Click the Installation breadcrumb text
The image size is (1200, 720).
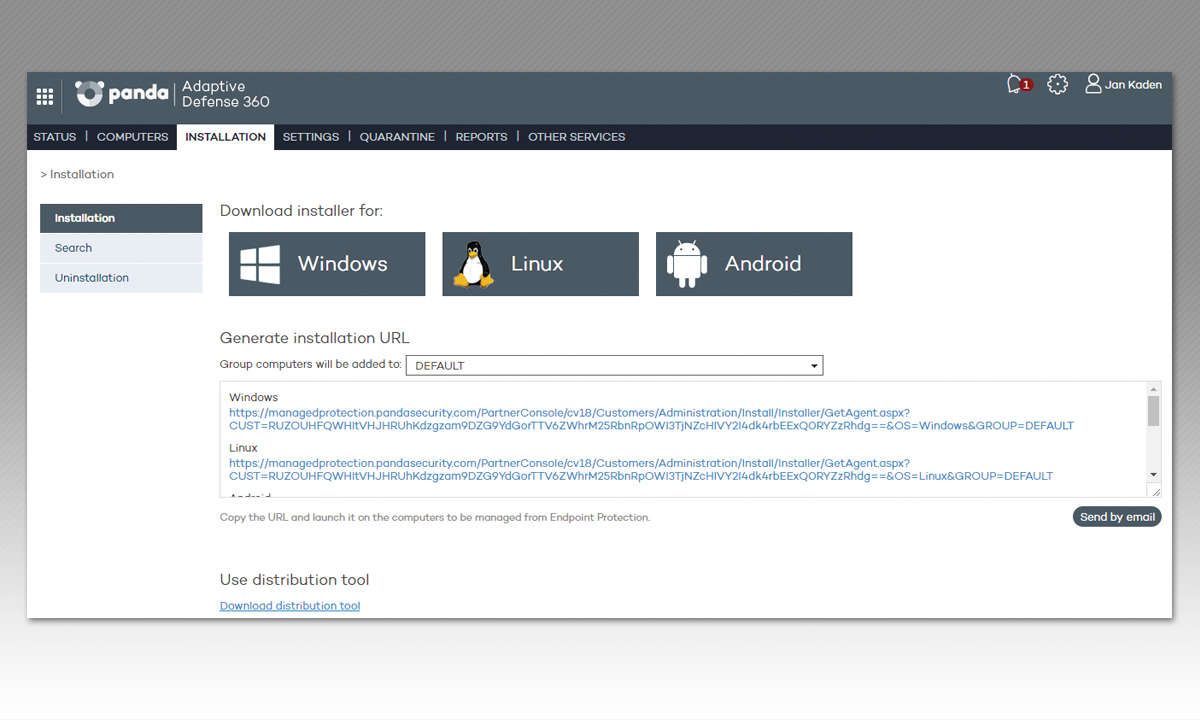click(82, 174)
